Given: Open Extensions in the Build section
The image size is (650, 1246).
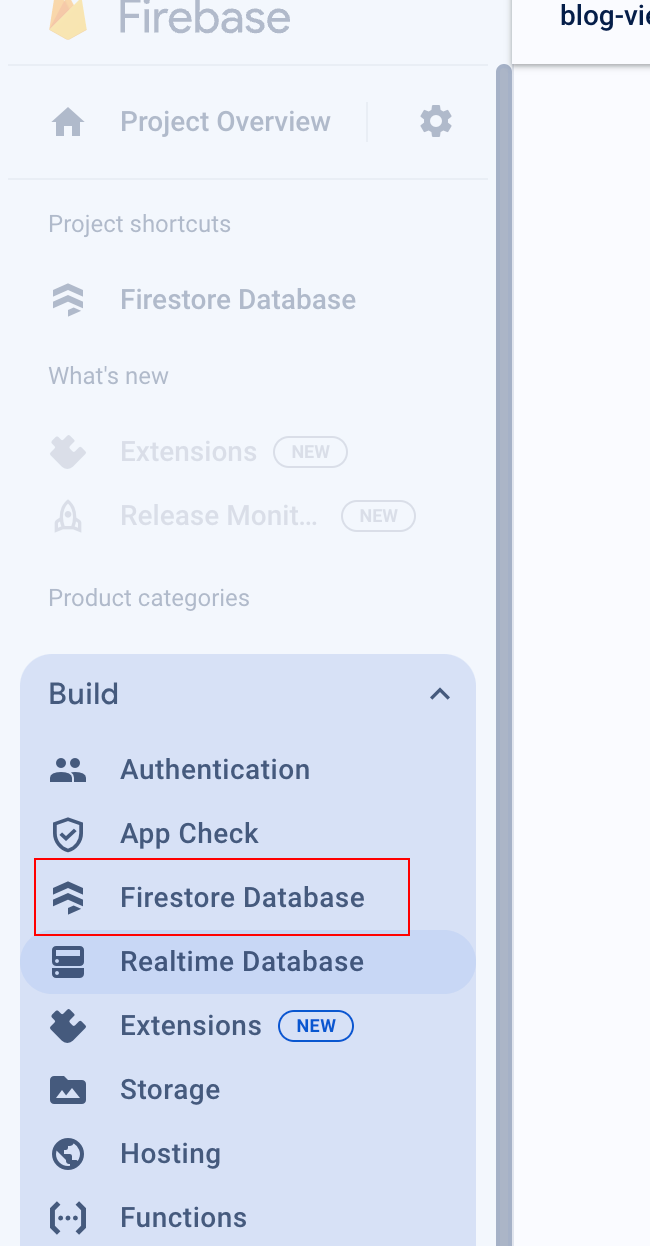Looking at the screenshot, I should (x=190, y=1026).
